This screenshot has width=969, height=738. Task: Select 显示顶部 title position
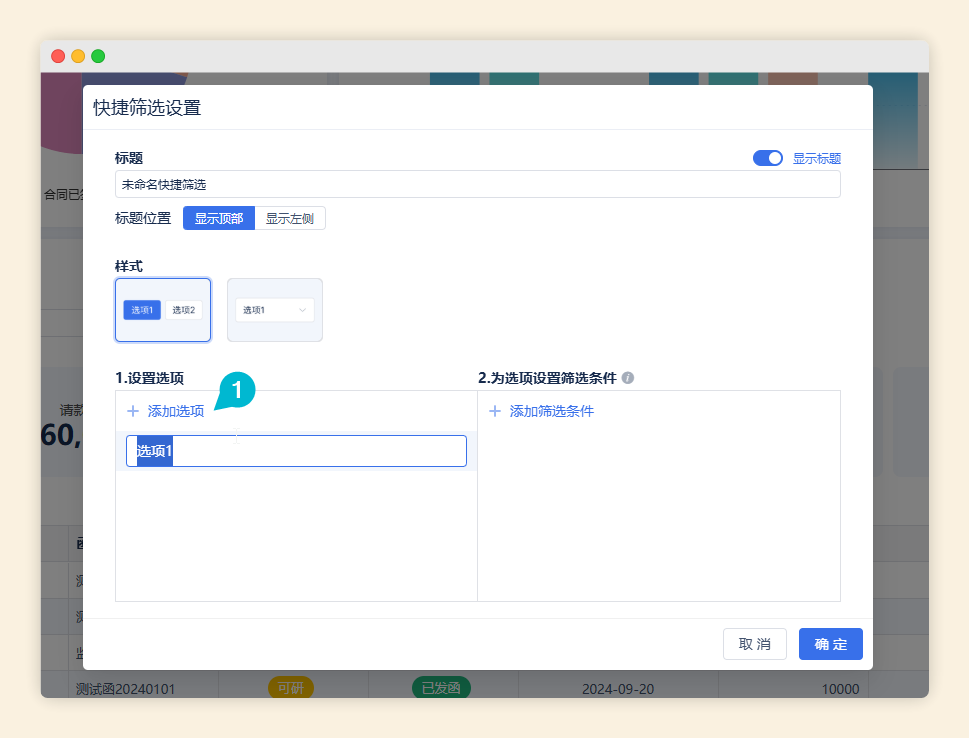pyautogui.click(x=219, y=218)
